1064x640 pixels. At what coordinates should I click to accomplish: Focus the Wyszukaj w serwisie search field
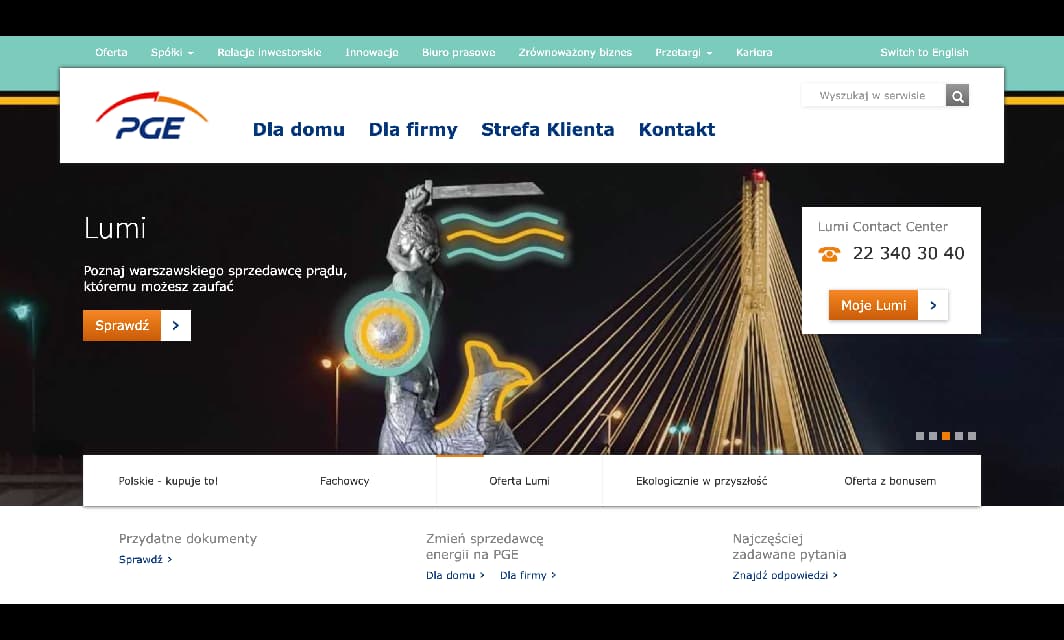(872, 96)
